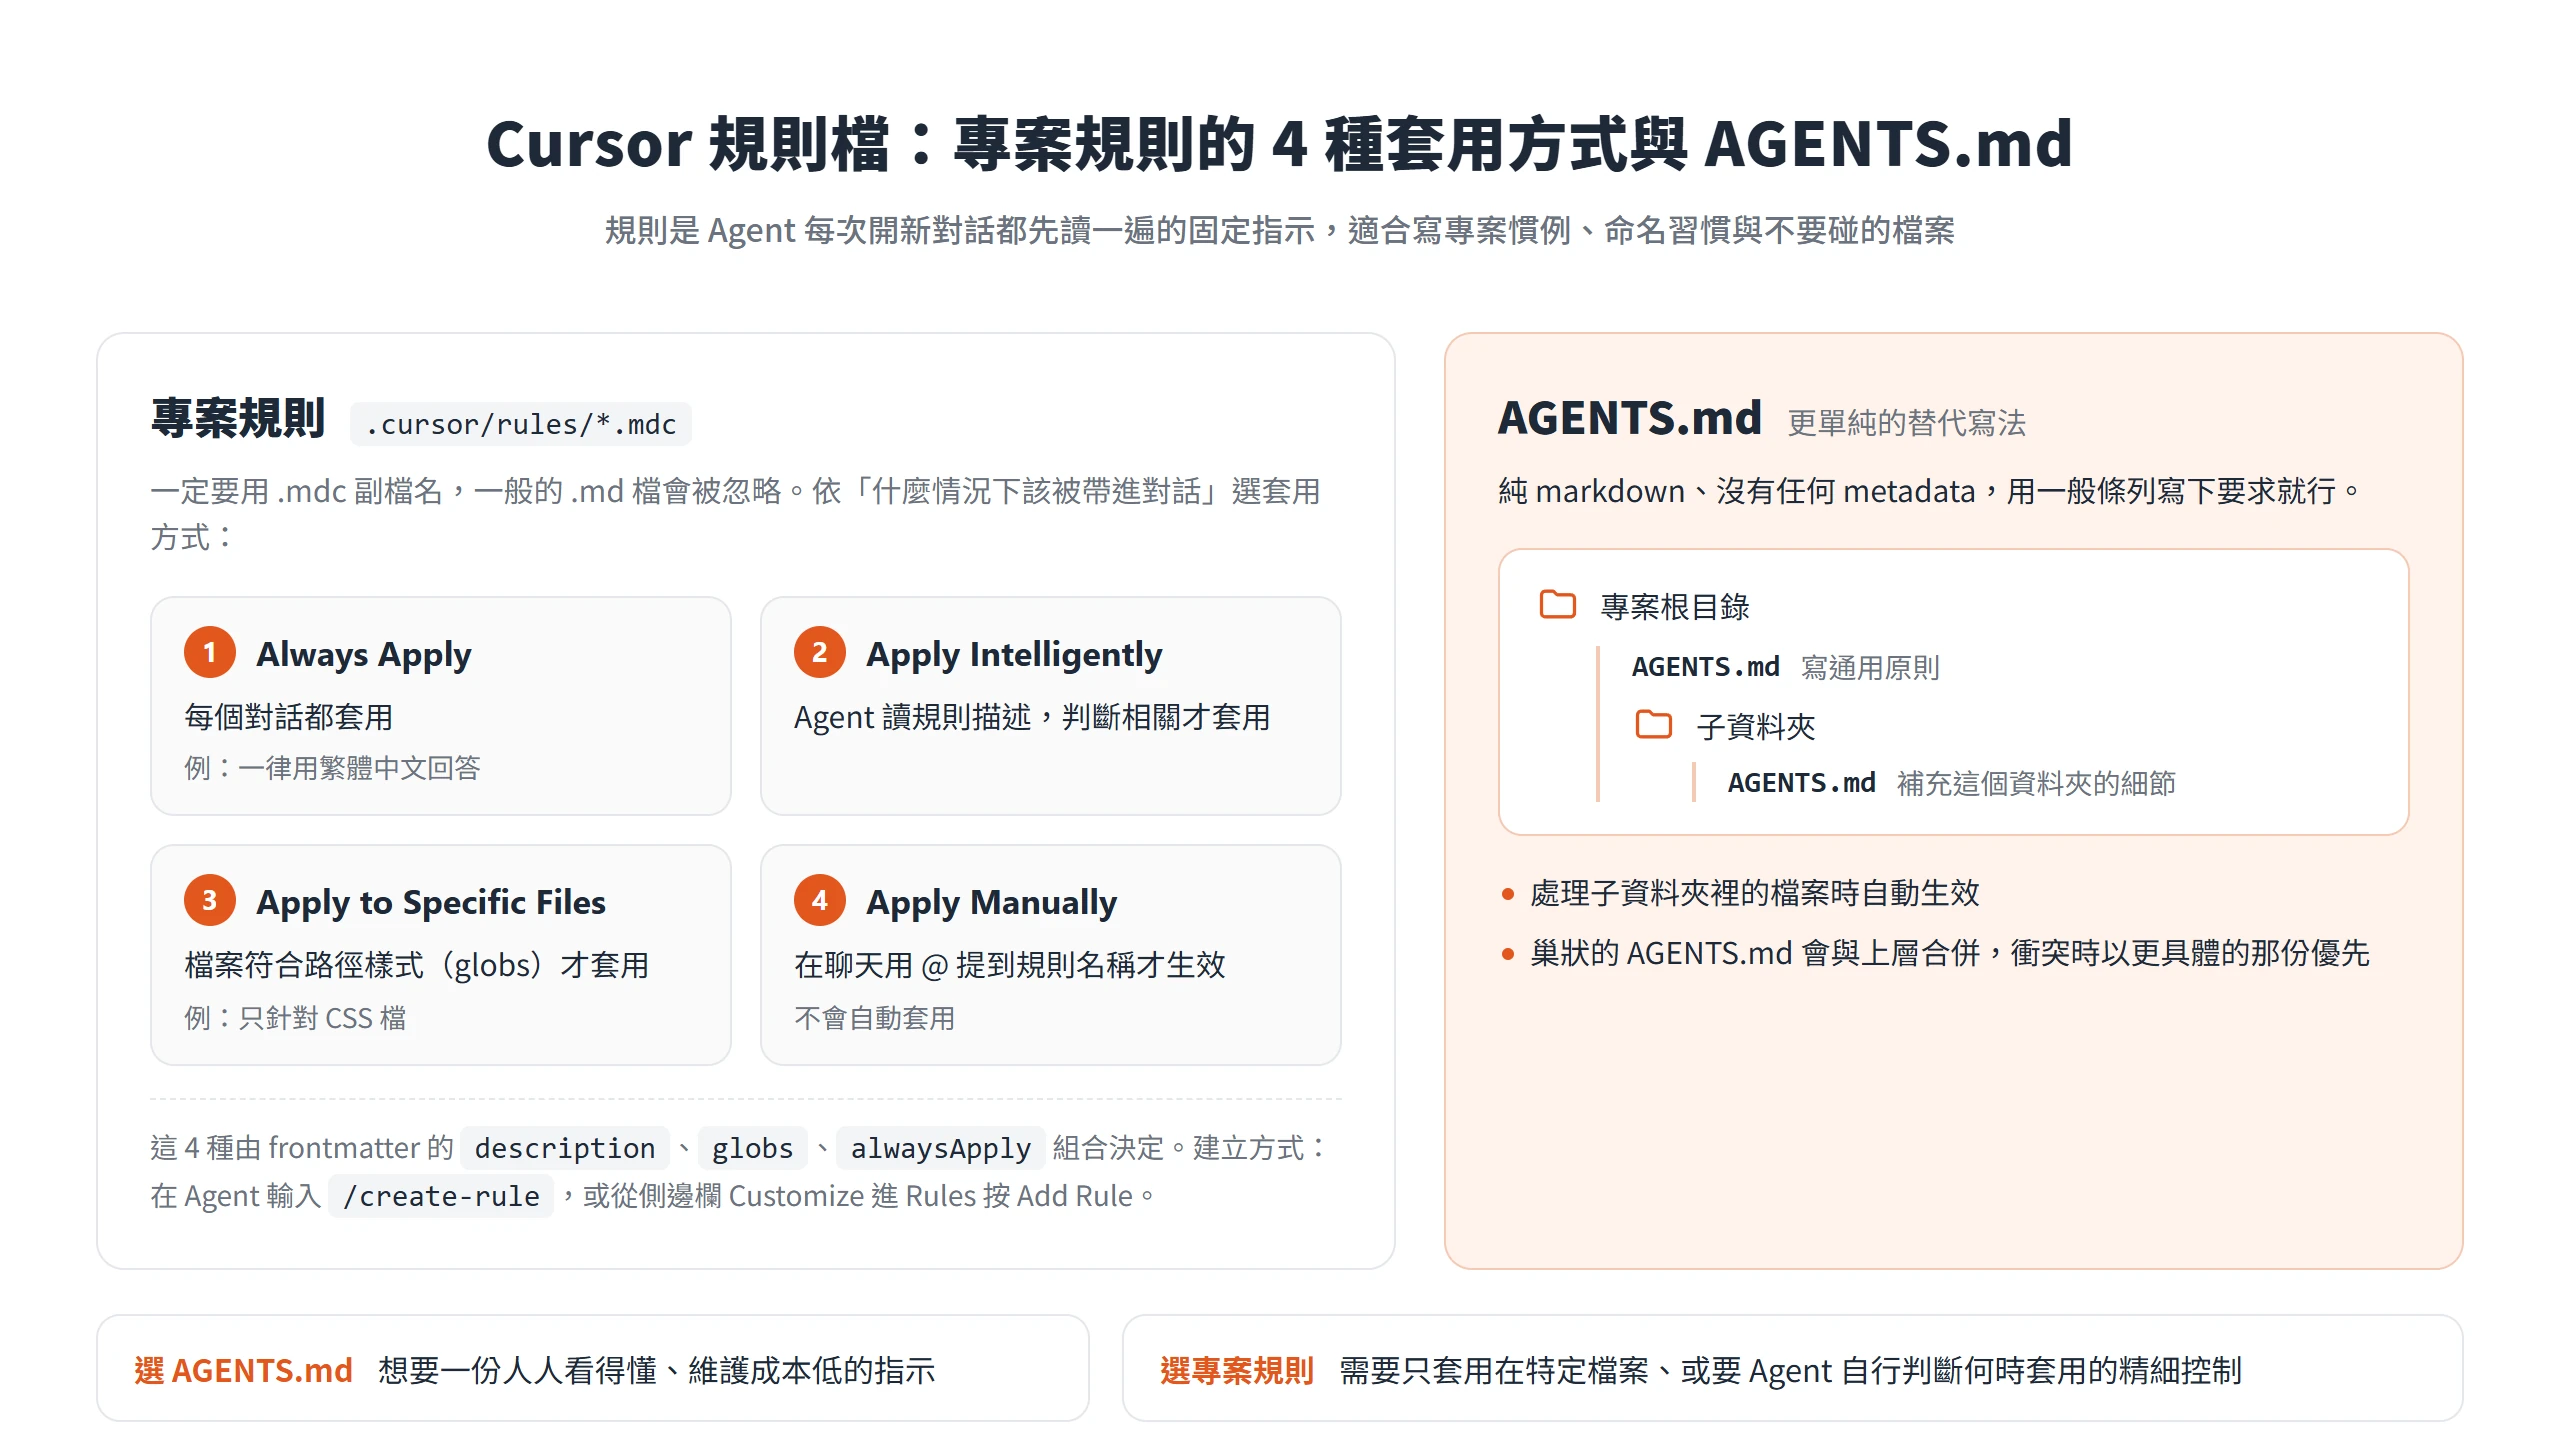Viewport: 2560px width, 1446px height.
Task: Click the 專案規則 section heading
Action: coord(238,419)
